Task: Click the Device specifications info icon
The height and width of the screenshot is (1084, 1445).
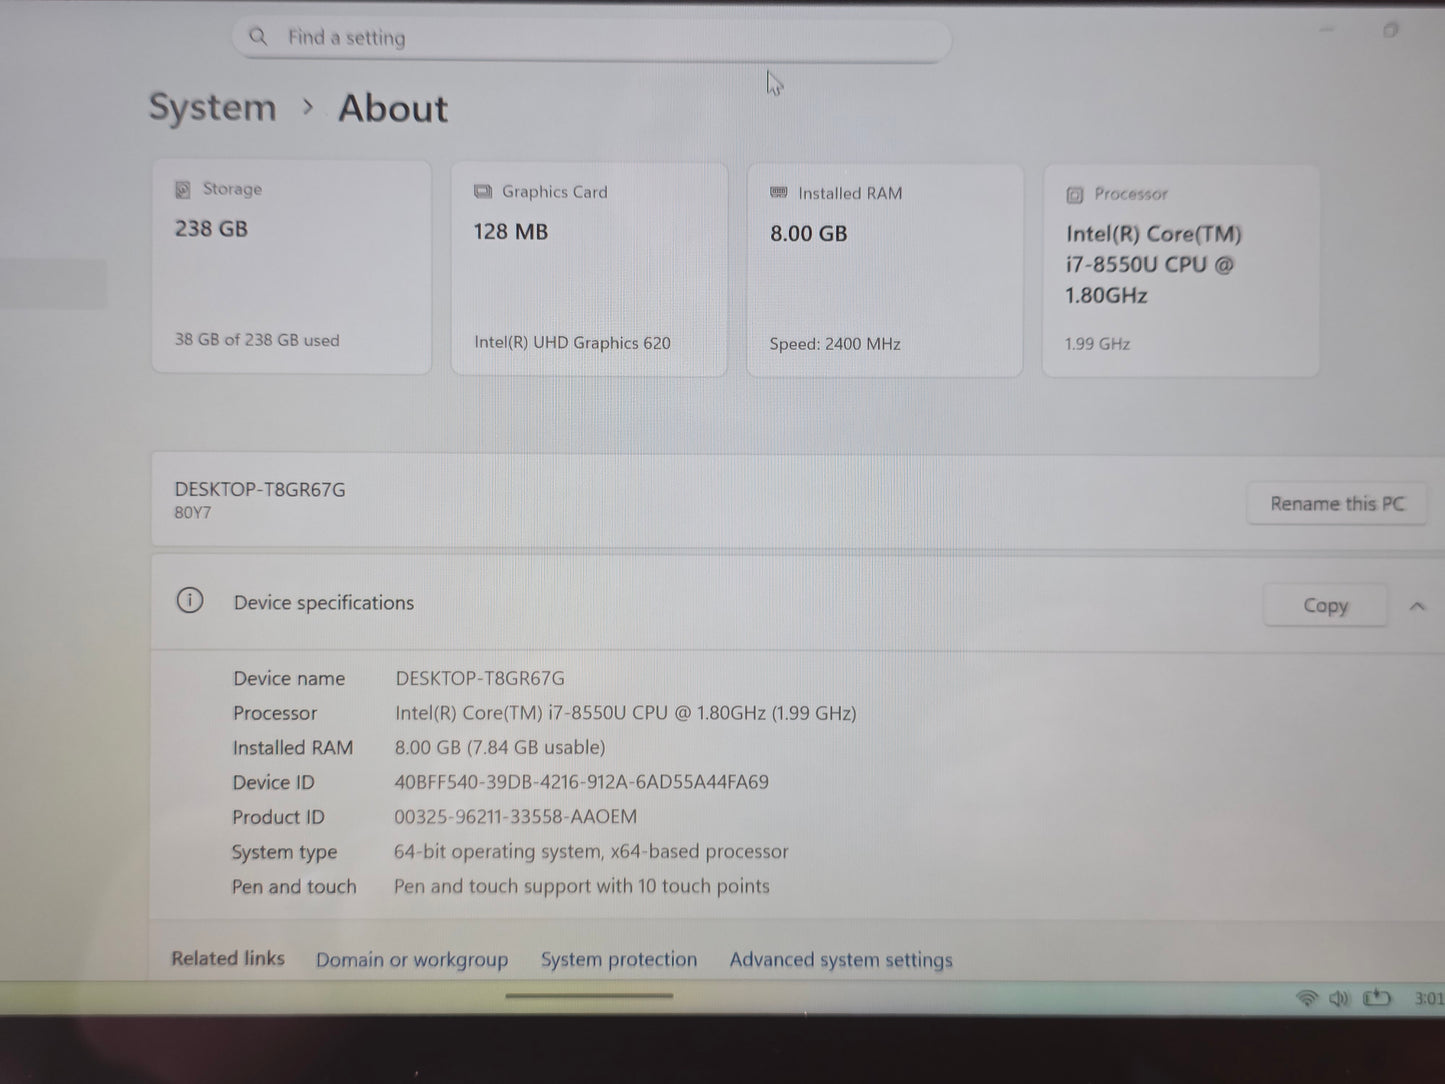Action: pyautogui.click(x=189, y=600)
